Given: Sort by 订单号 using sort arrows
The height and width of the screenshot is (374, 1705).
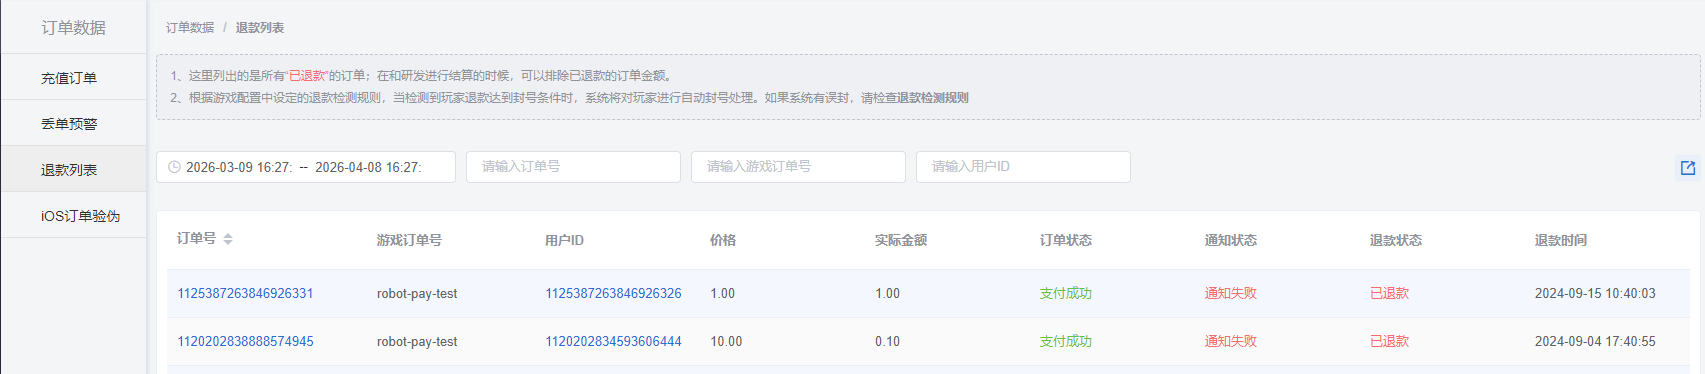Looking at the screenshot, I should [228, 239].
